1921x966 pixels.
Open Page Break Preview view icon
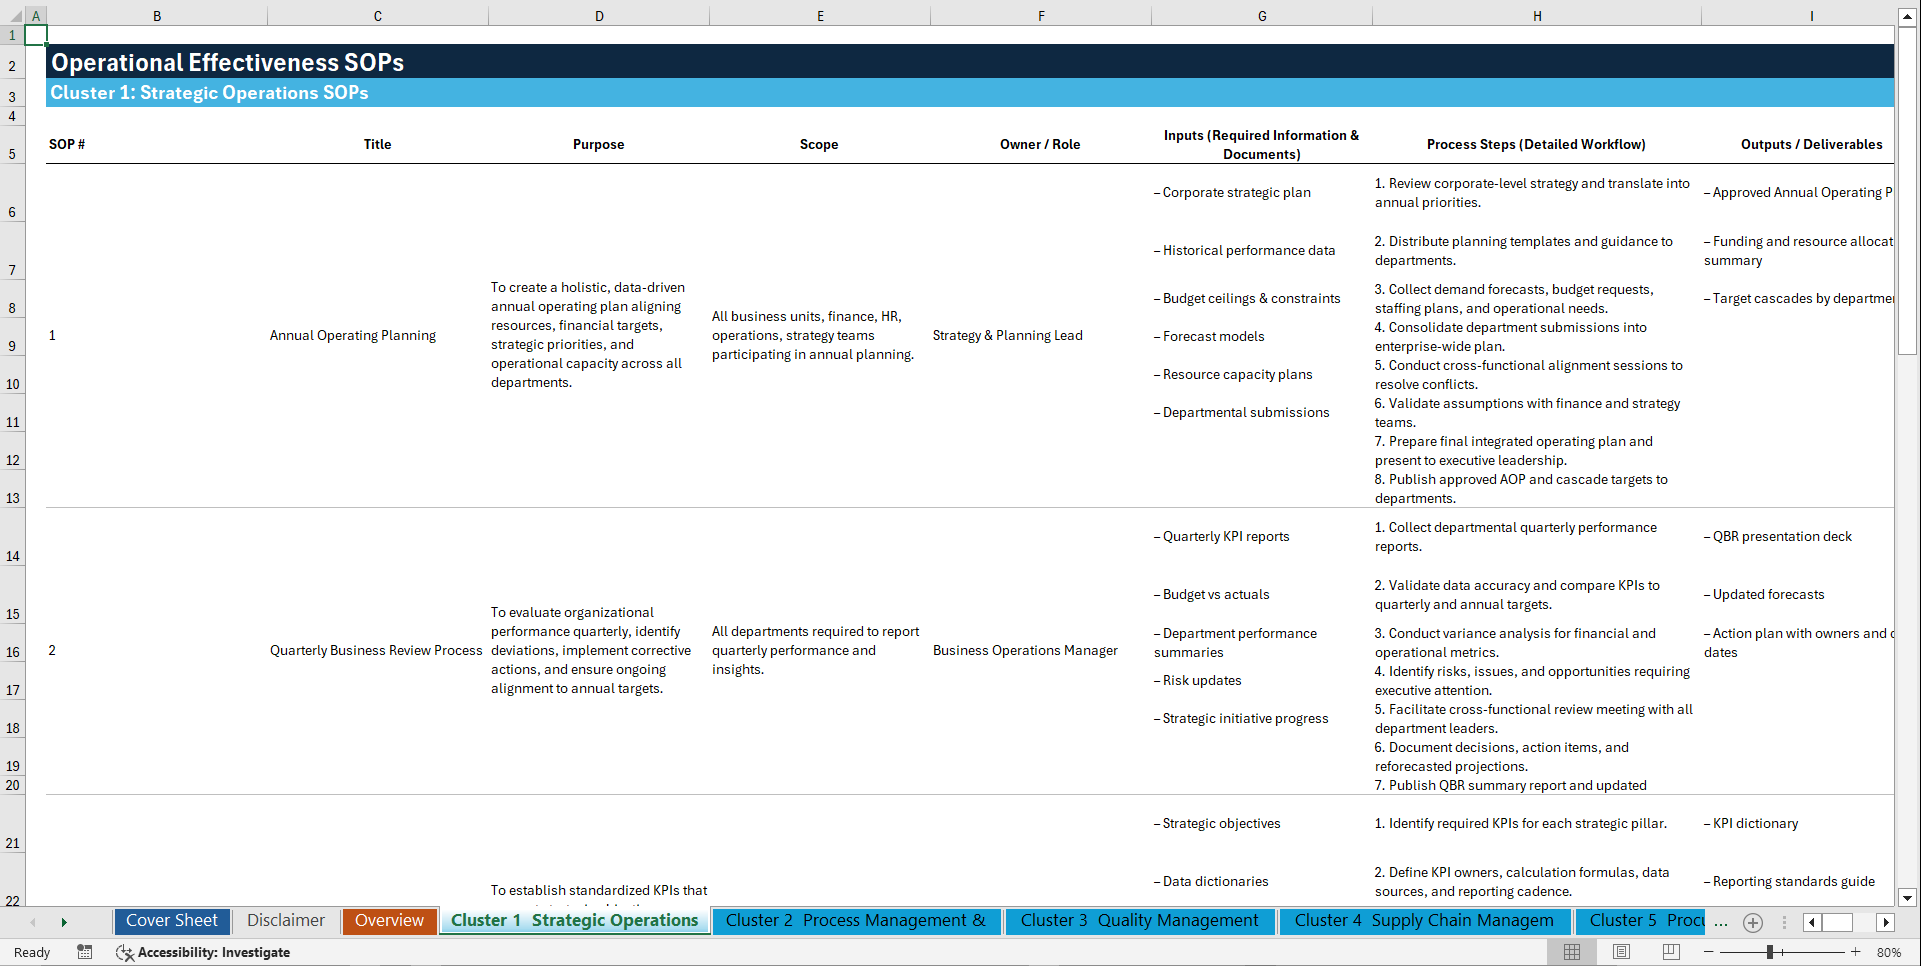click(x=1669, y=952)
